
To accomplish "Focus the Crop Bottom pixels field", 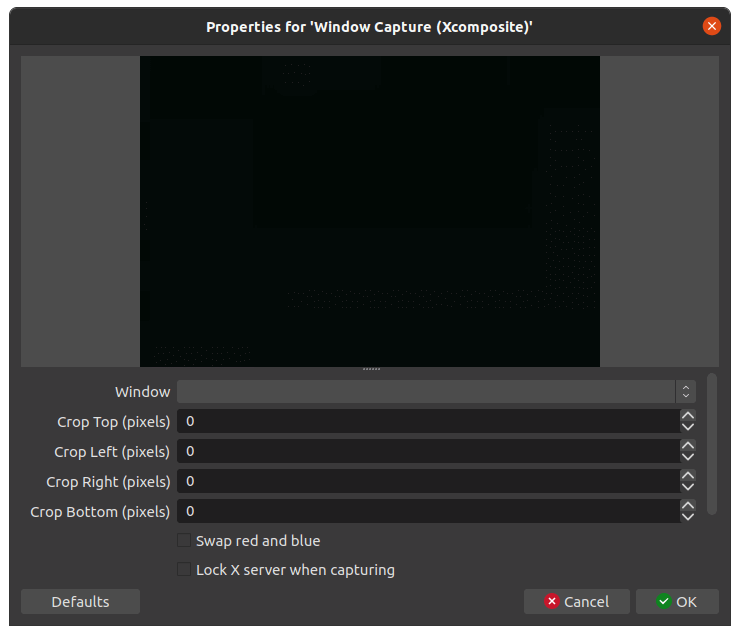I will click(425, 512).
